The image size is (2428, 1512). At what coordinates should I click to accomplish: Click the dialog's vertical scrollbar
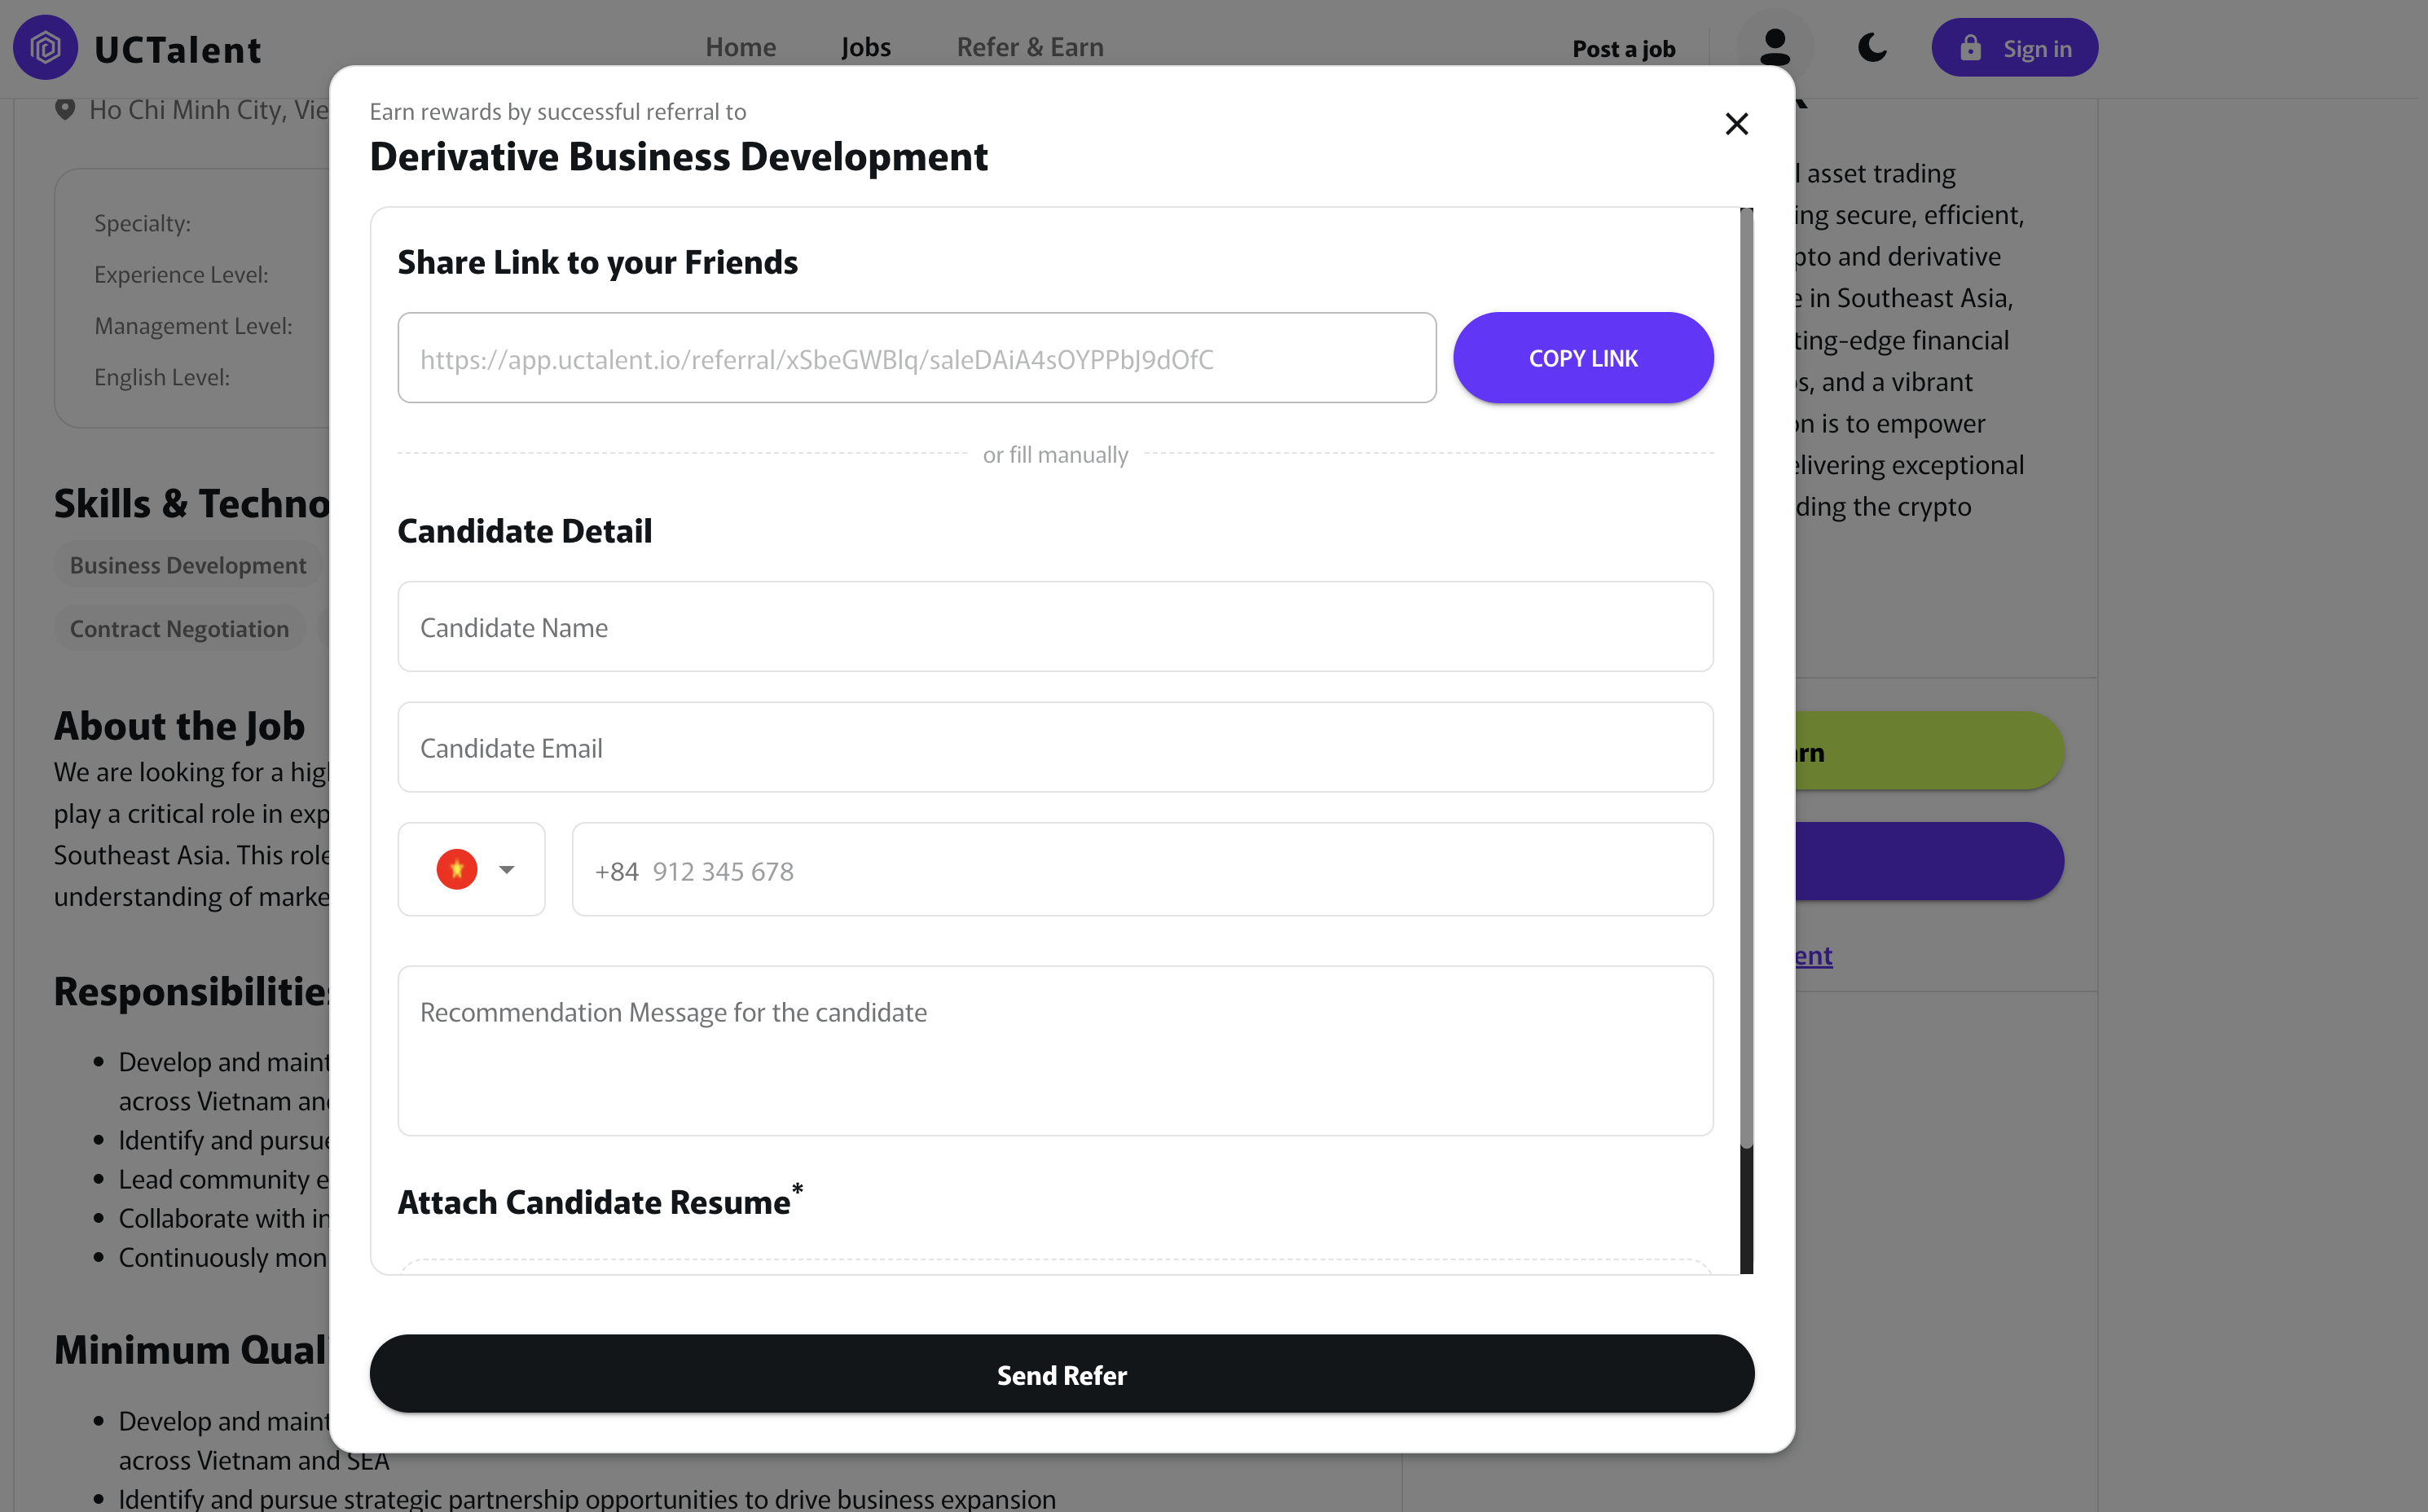tap(1746, 680)
